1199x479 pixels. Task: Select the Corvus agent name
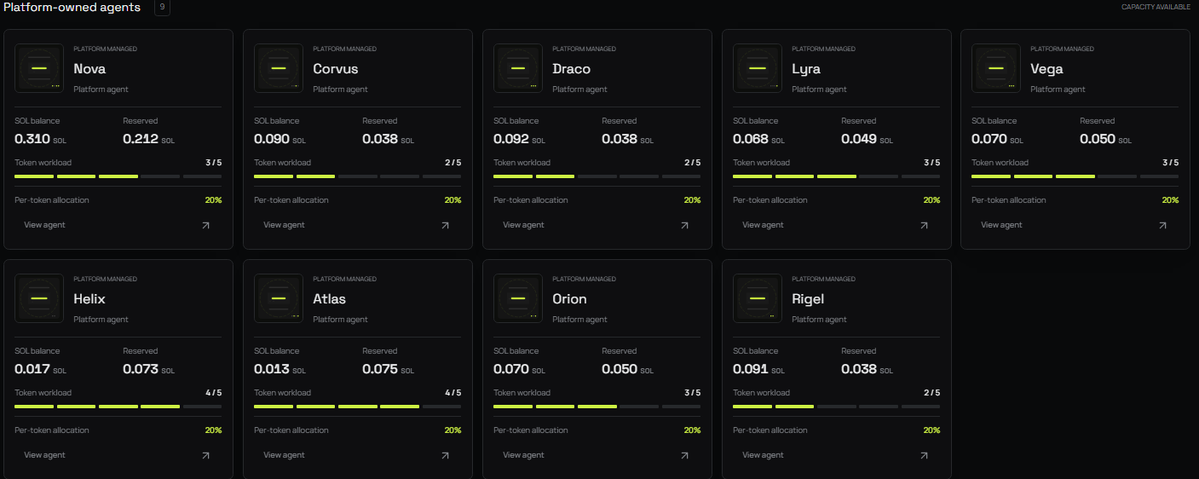335,69
